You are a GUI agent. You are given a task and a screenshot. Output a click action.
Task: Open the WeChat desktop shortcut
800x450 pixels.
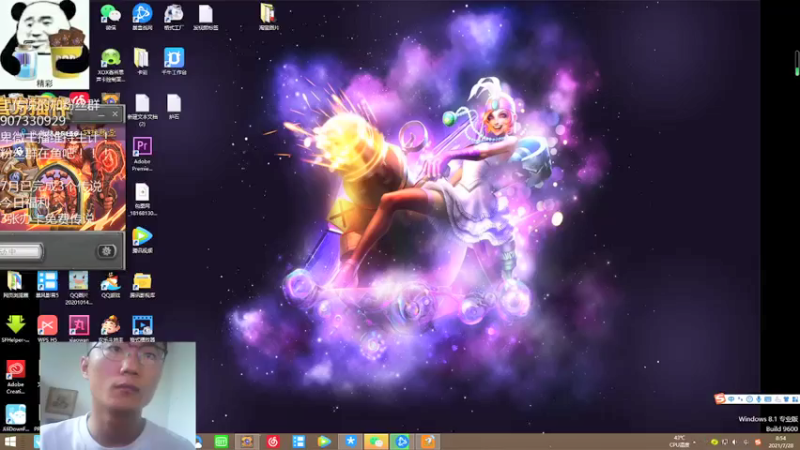[111, 16]
